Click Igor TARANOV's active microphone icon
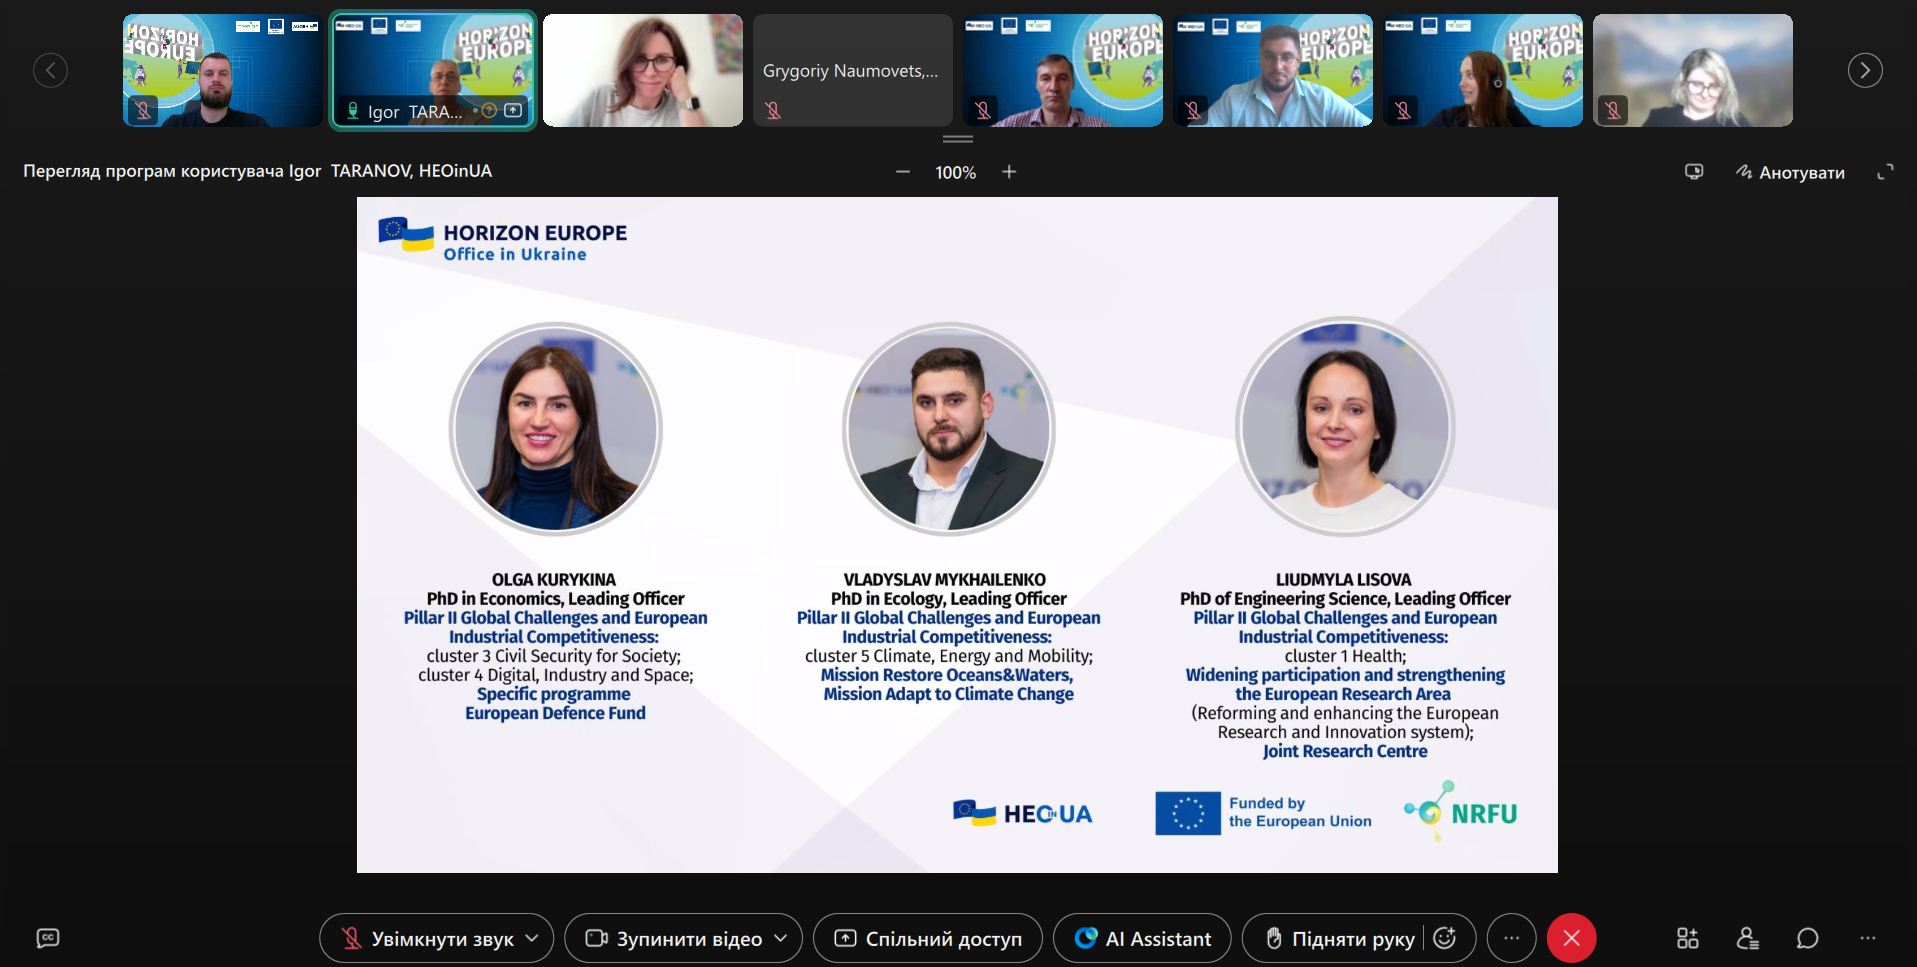1917x967 pixels. pos(353,111)
